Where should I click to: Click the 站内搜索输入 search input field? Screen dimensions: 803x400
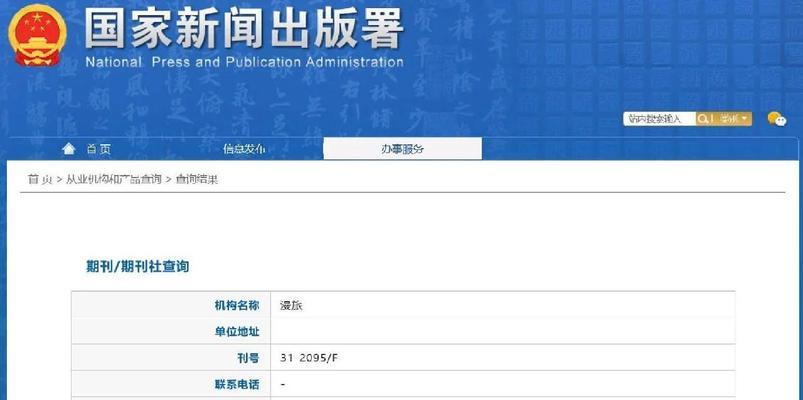[x=660, y=119]
